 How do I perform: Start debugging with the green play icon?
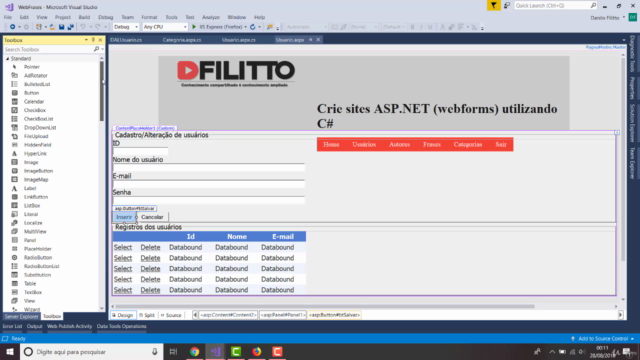click(194, 27)
